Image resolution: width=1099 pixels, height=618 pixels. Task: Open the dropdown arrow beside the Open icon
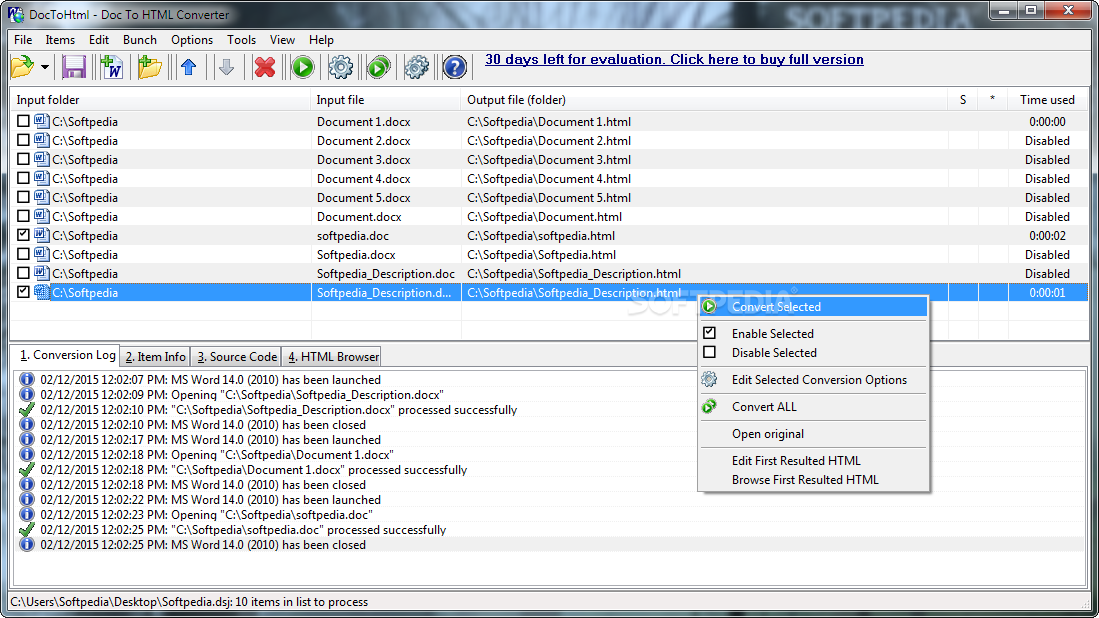[x=44, y=67]
